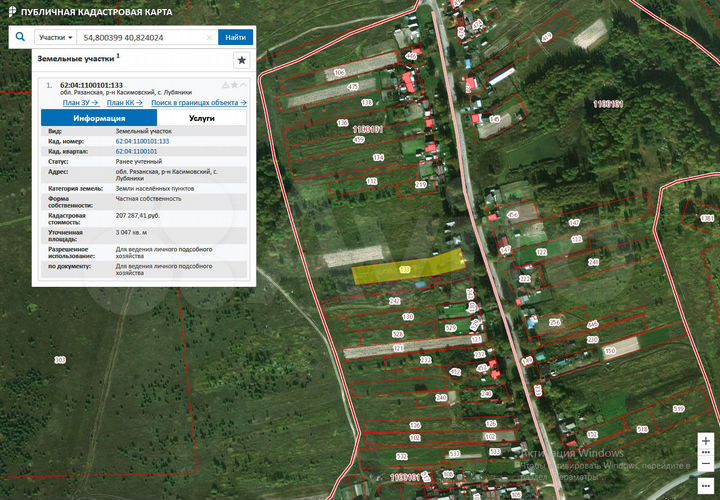Open cadastral quarter 62:04:1100101 link
720x500 pixels.
click(x=136, y=151)
